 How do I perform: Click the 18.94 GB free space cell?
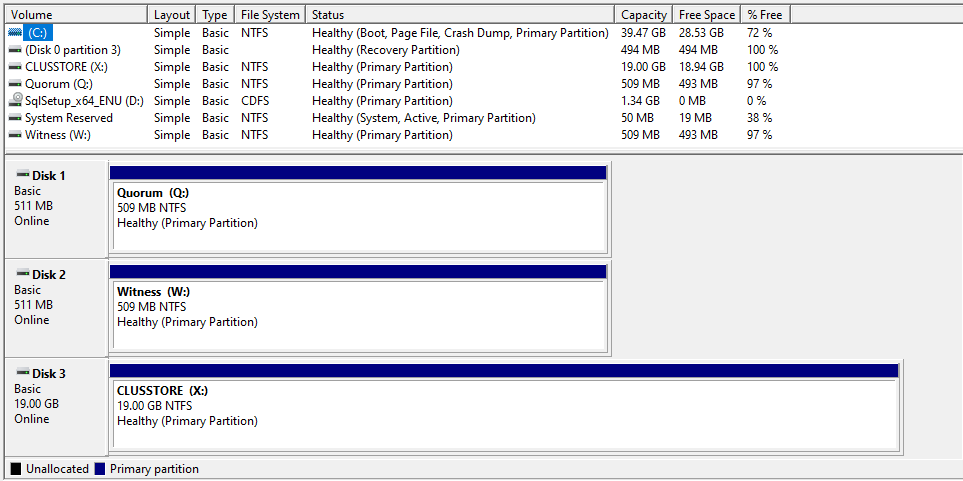(701, 66)
